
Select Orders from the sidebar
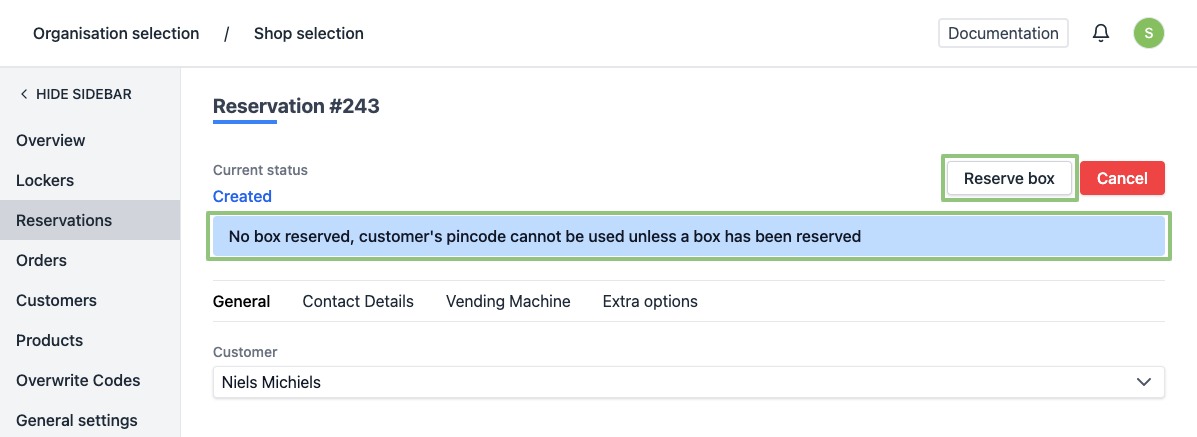click(x=41, y=260)
